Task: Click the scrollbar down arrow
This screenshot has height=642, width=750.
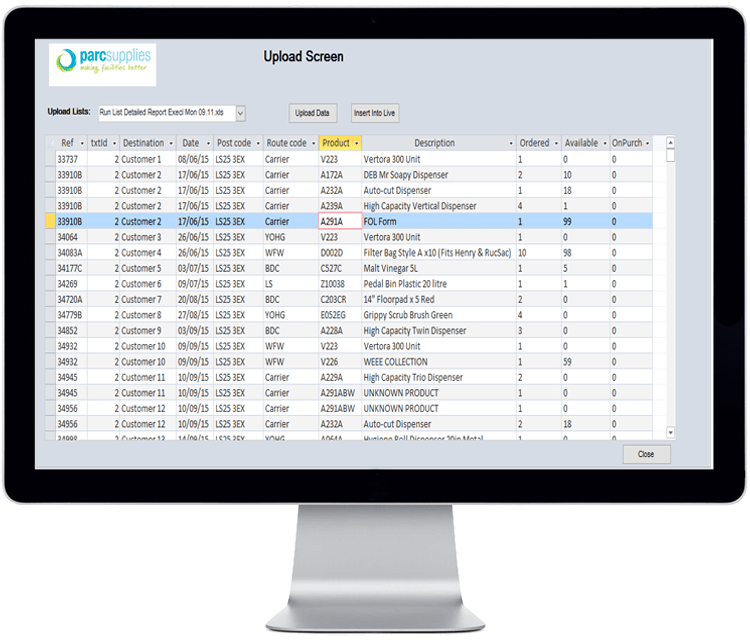Action: (671, 432)
